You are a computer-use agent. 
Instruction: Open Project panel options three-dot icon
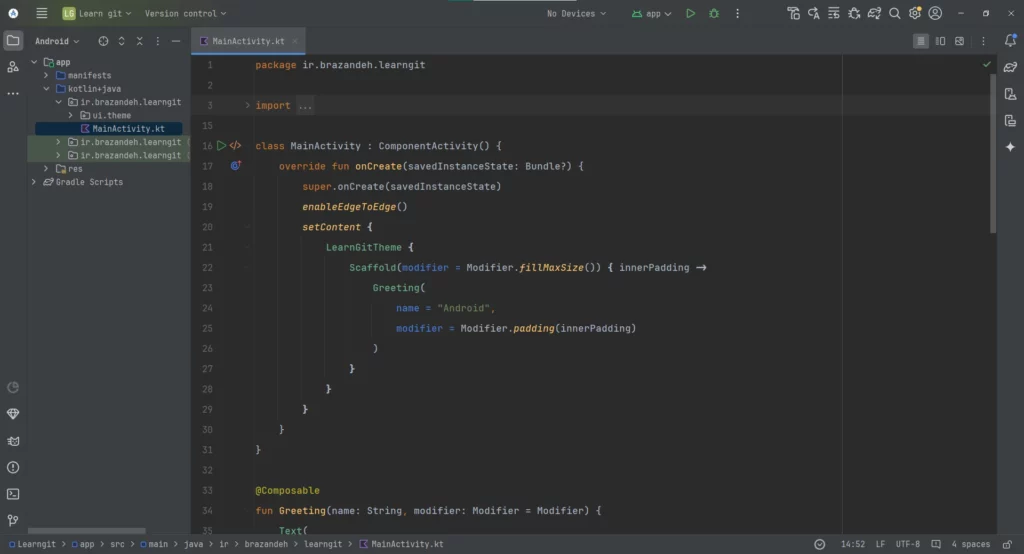pos(157,41)
